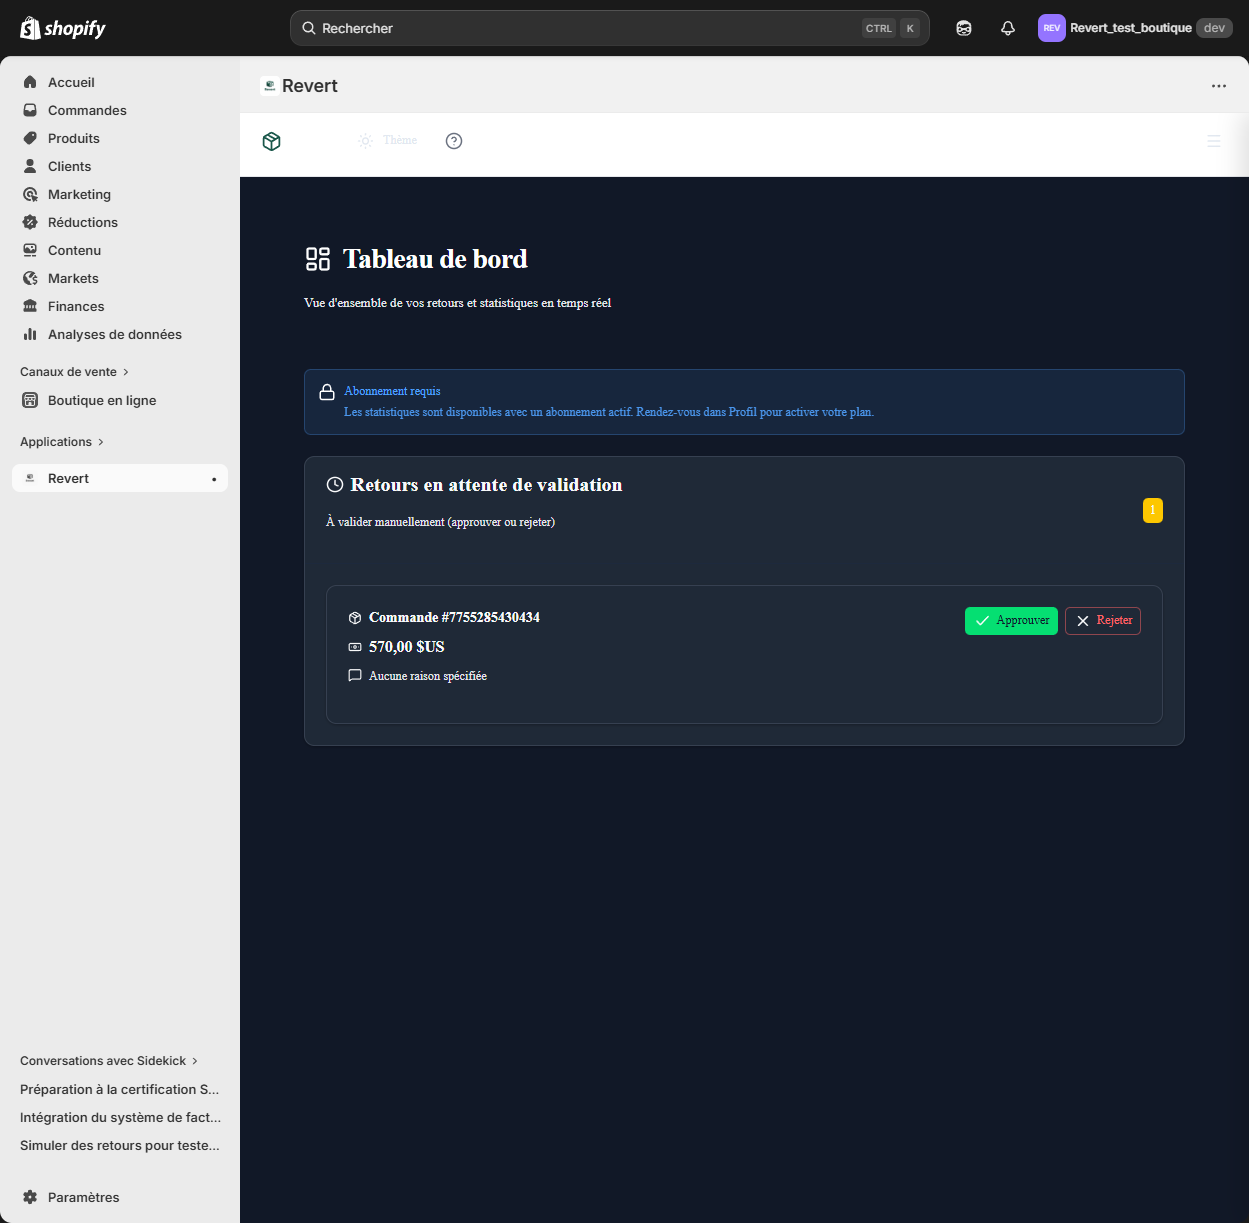Open notifications bell
Image resolution: width=1249 pixels, height=1223 pixels.
click(1007, 28)
